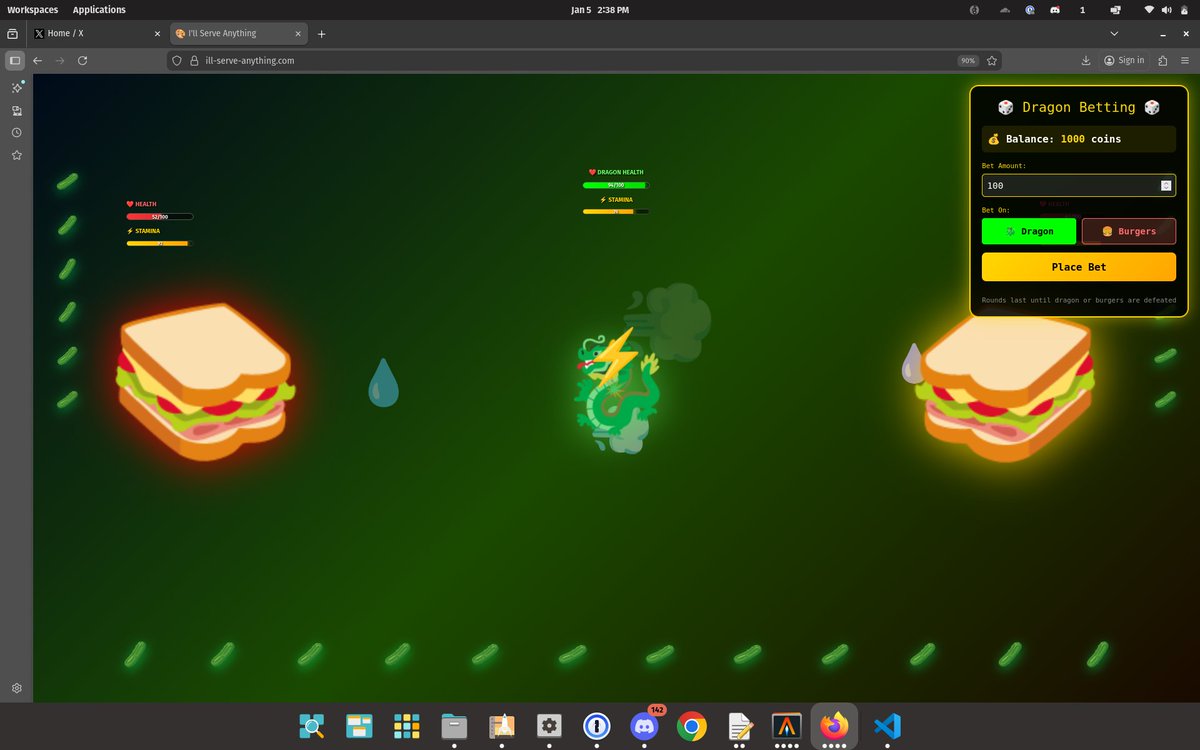Open the Extensions puzzle icon
This screenshot has height=750, width=1200.
coord(1162,60)
